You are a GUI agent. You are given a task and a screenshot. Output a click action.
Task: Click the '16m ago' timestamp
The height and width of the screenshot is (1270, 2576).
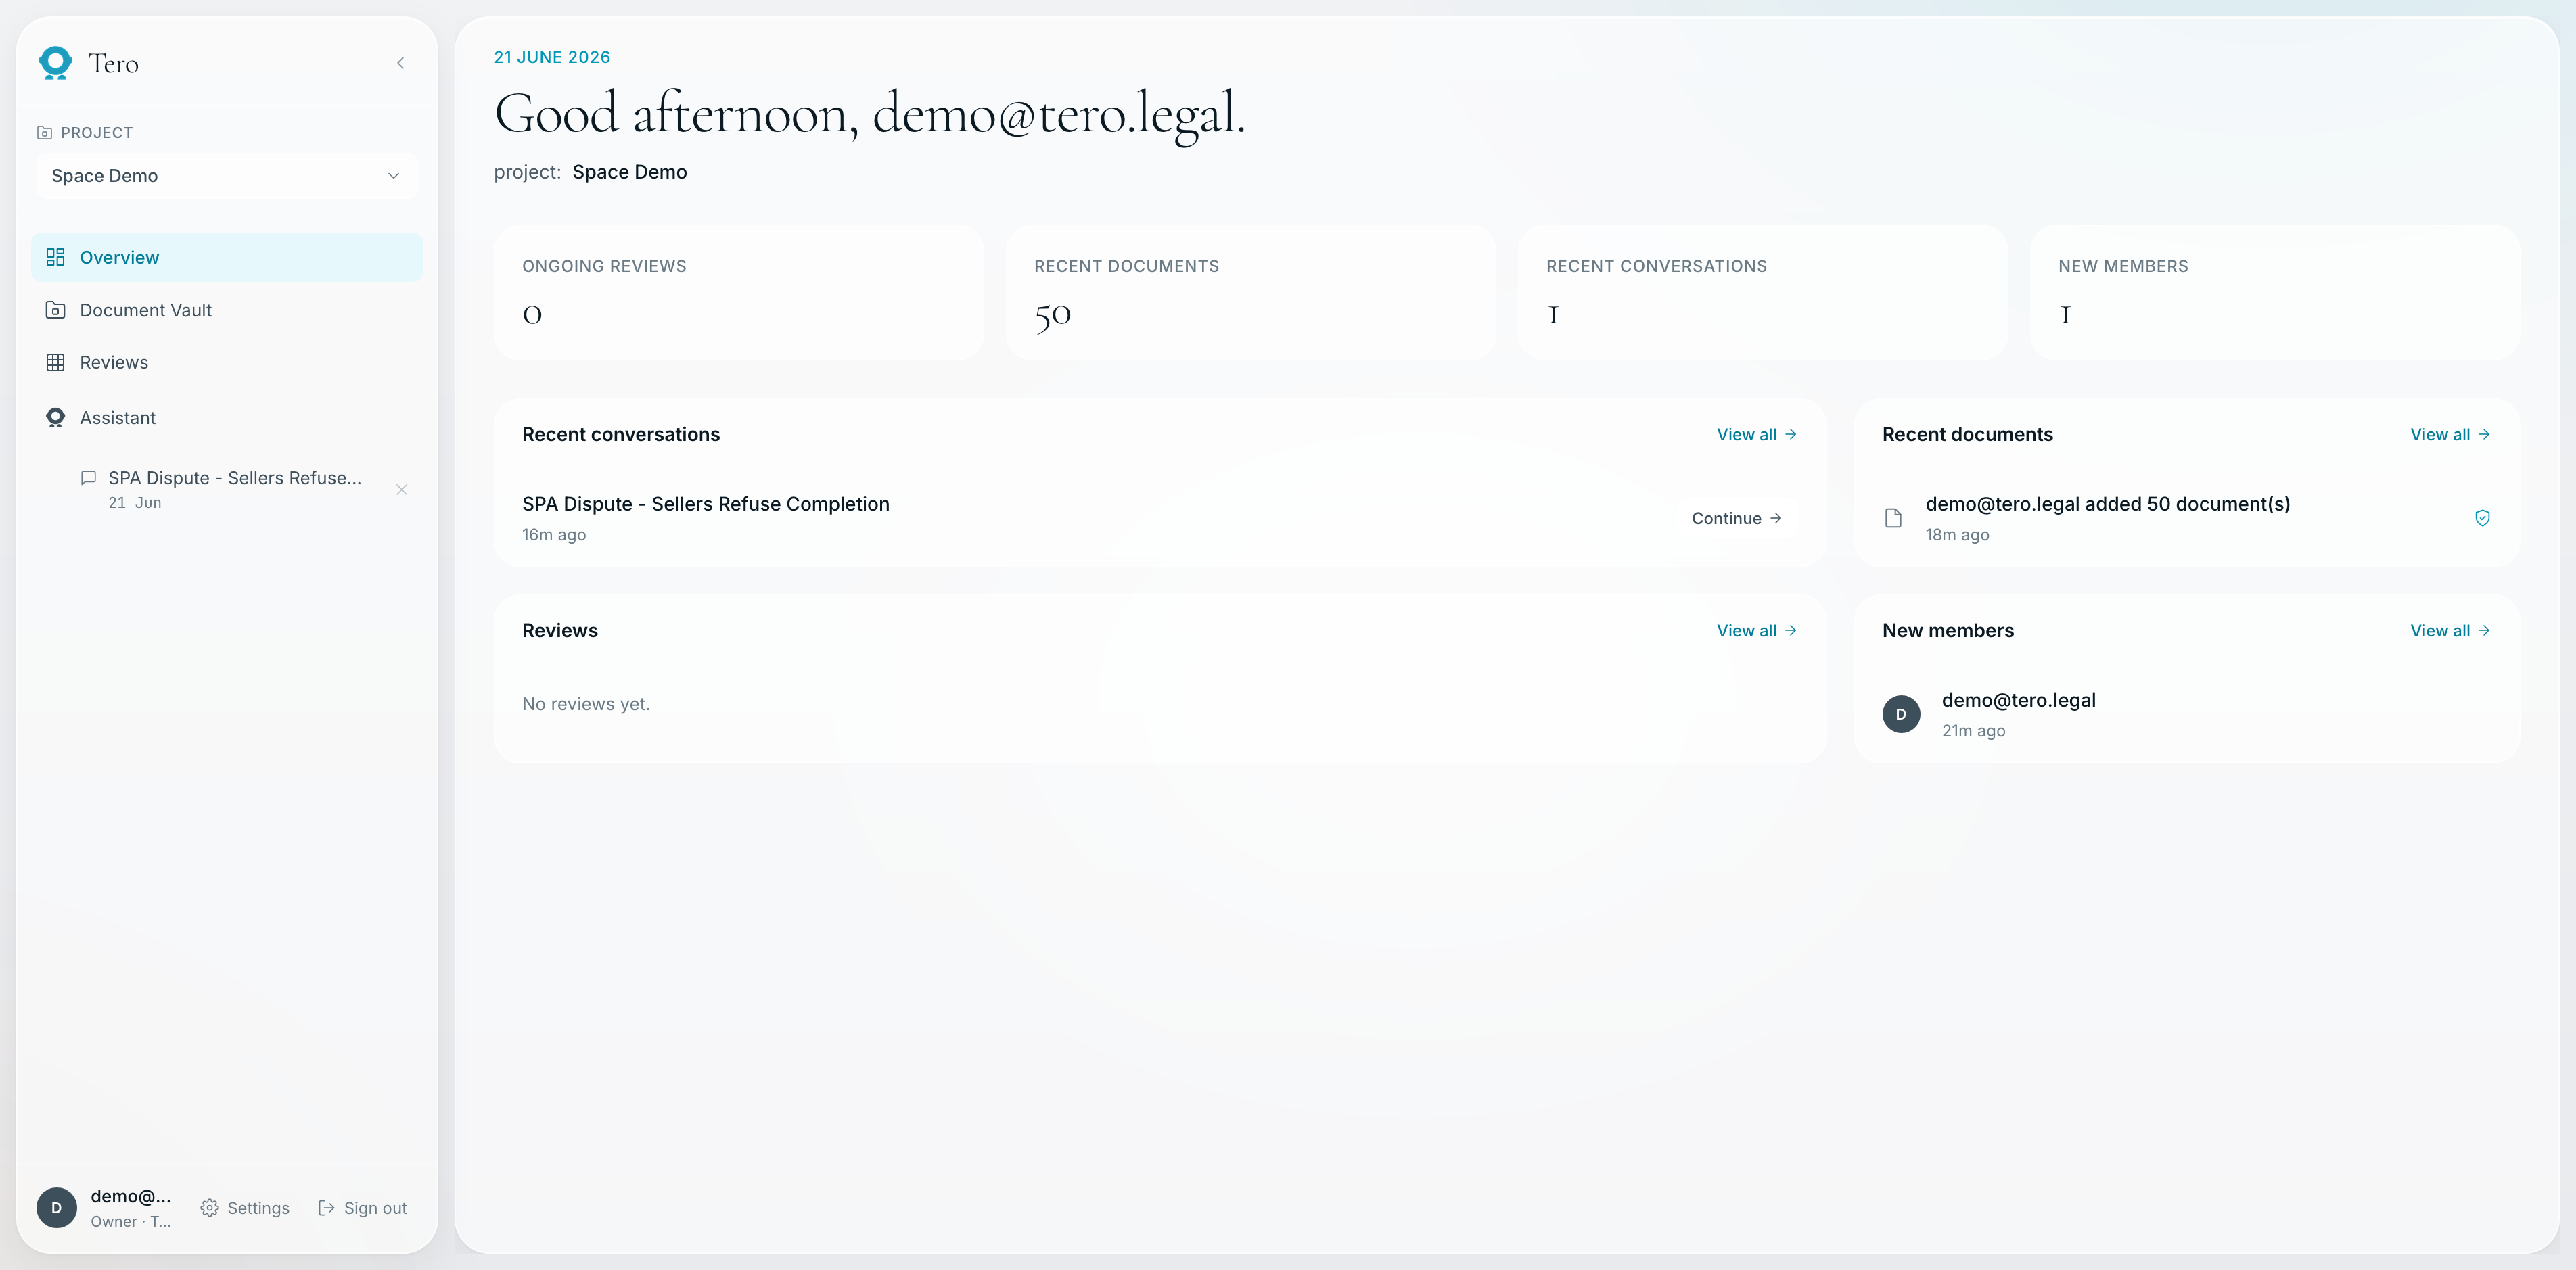[x=553, y=535]
